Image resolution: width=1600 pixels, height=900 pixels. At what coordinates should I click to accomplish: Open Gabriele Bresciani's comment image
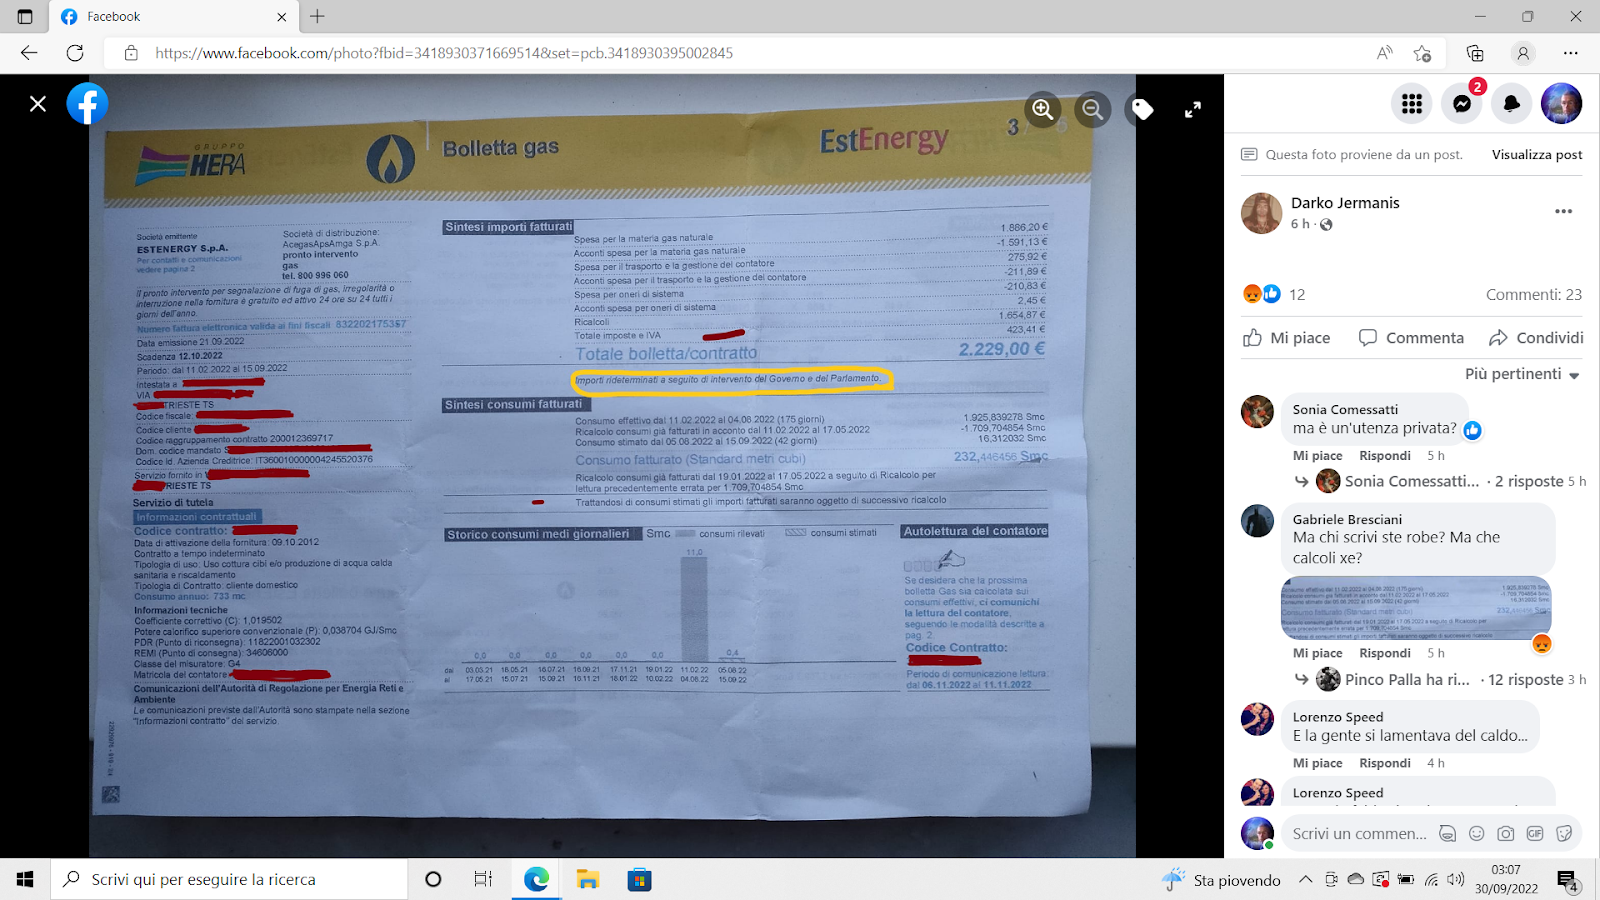(1416, 608)
